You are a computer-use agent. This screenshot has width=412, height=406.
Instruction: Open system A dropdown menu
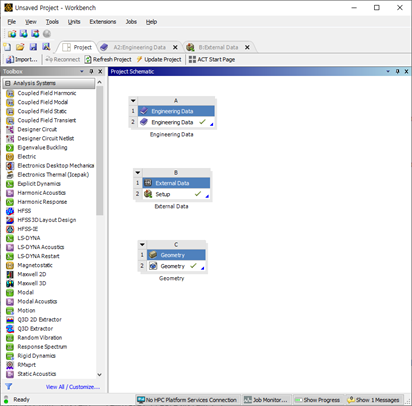(133, 101)
